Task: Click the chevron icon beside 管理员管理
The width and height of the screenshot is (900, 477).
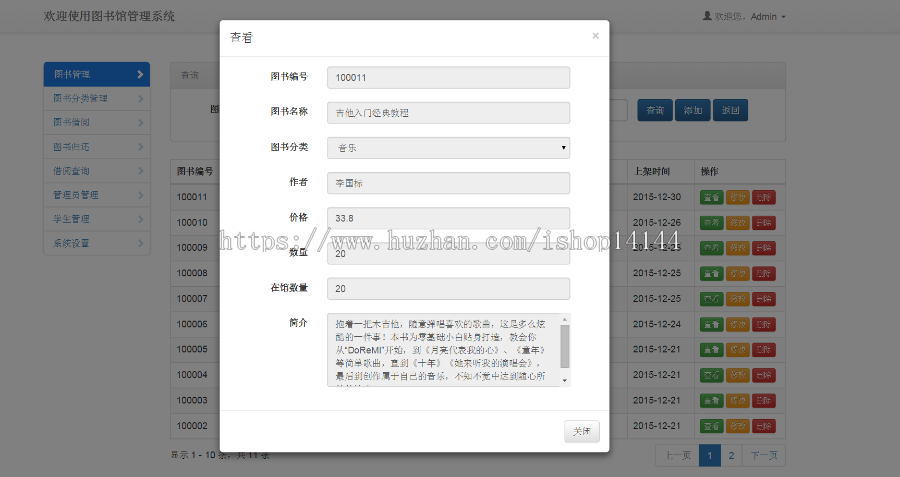Action: [x=141, y=195]
